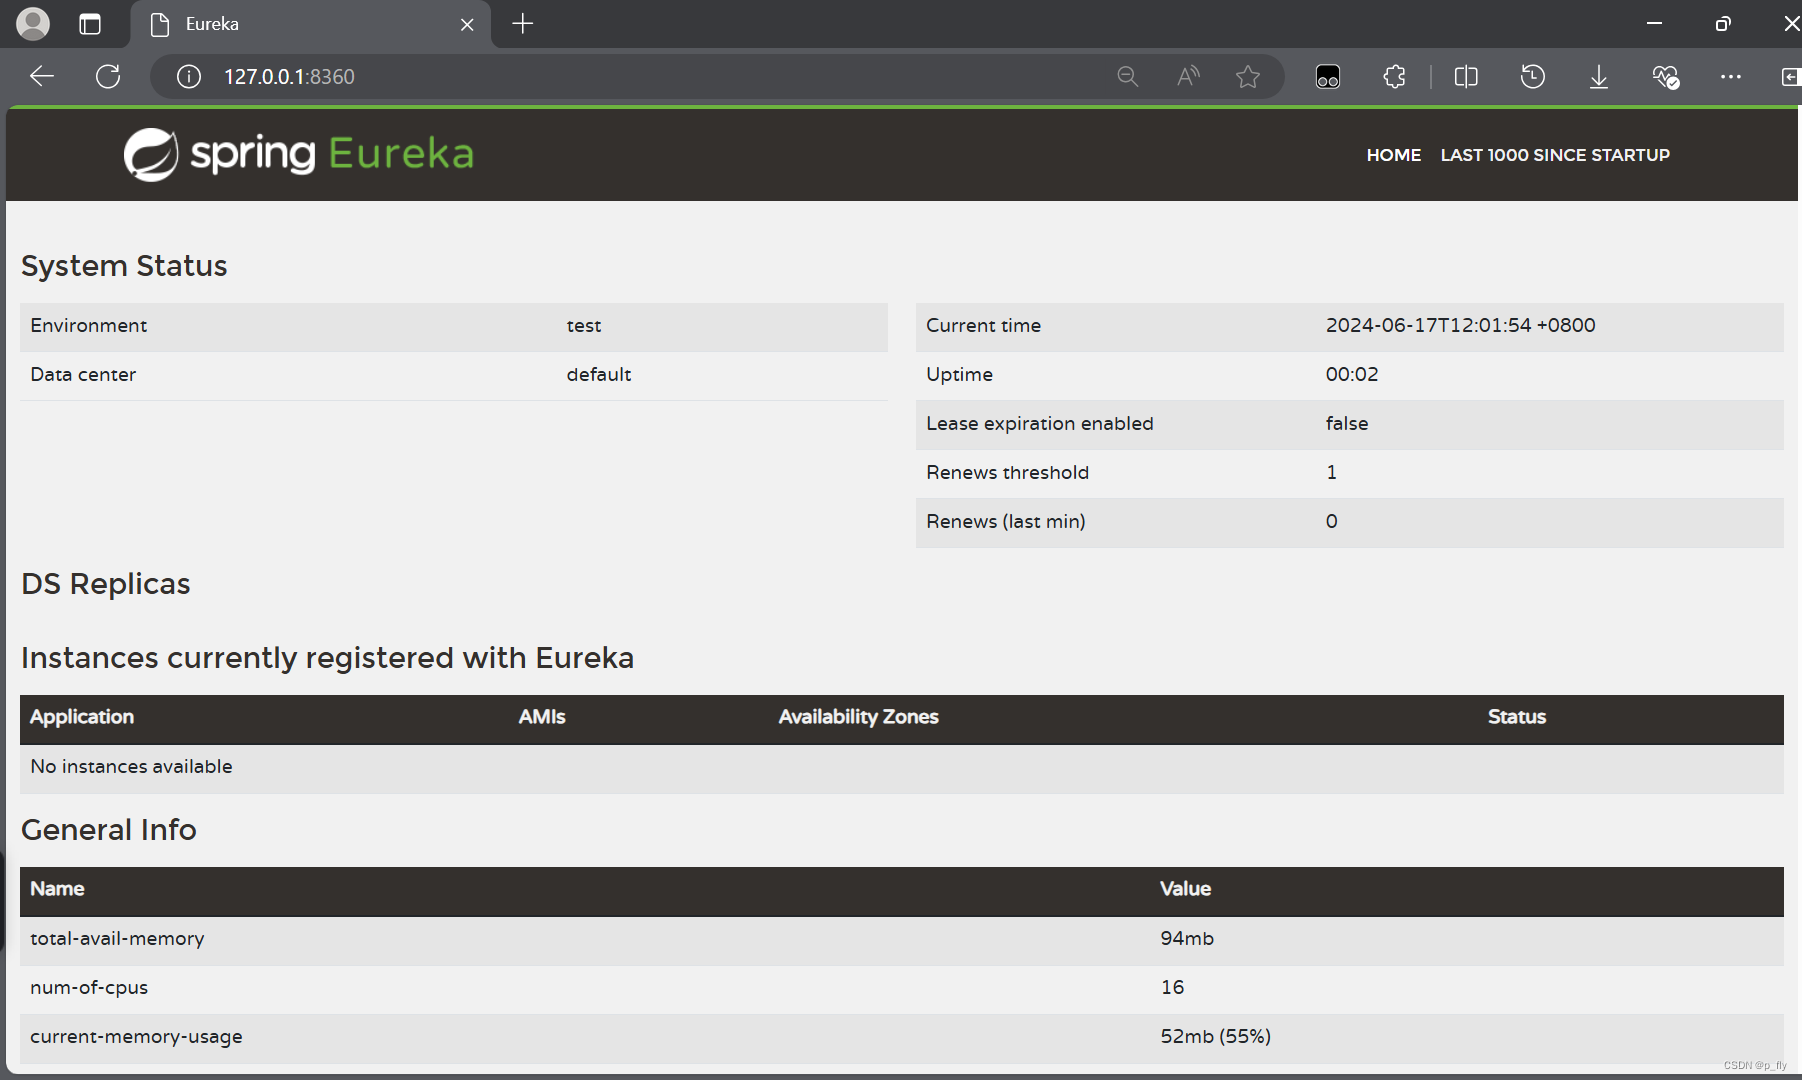
Task: Minimize the browser window
Action: click(x=1654, y=23)
